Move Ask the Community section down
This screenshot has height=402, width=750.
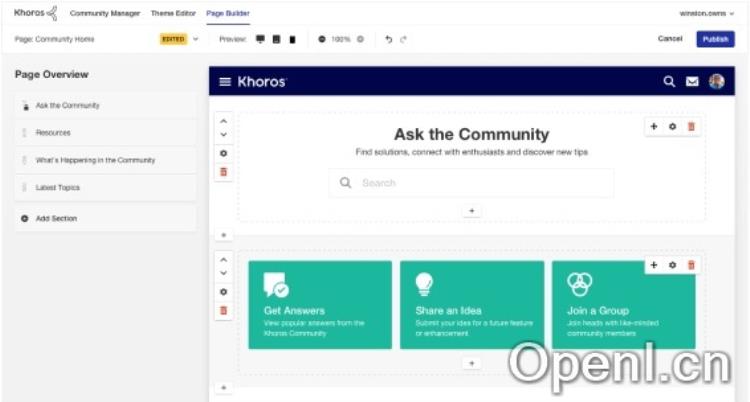pos(223,134)
